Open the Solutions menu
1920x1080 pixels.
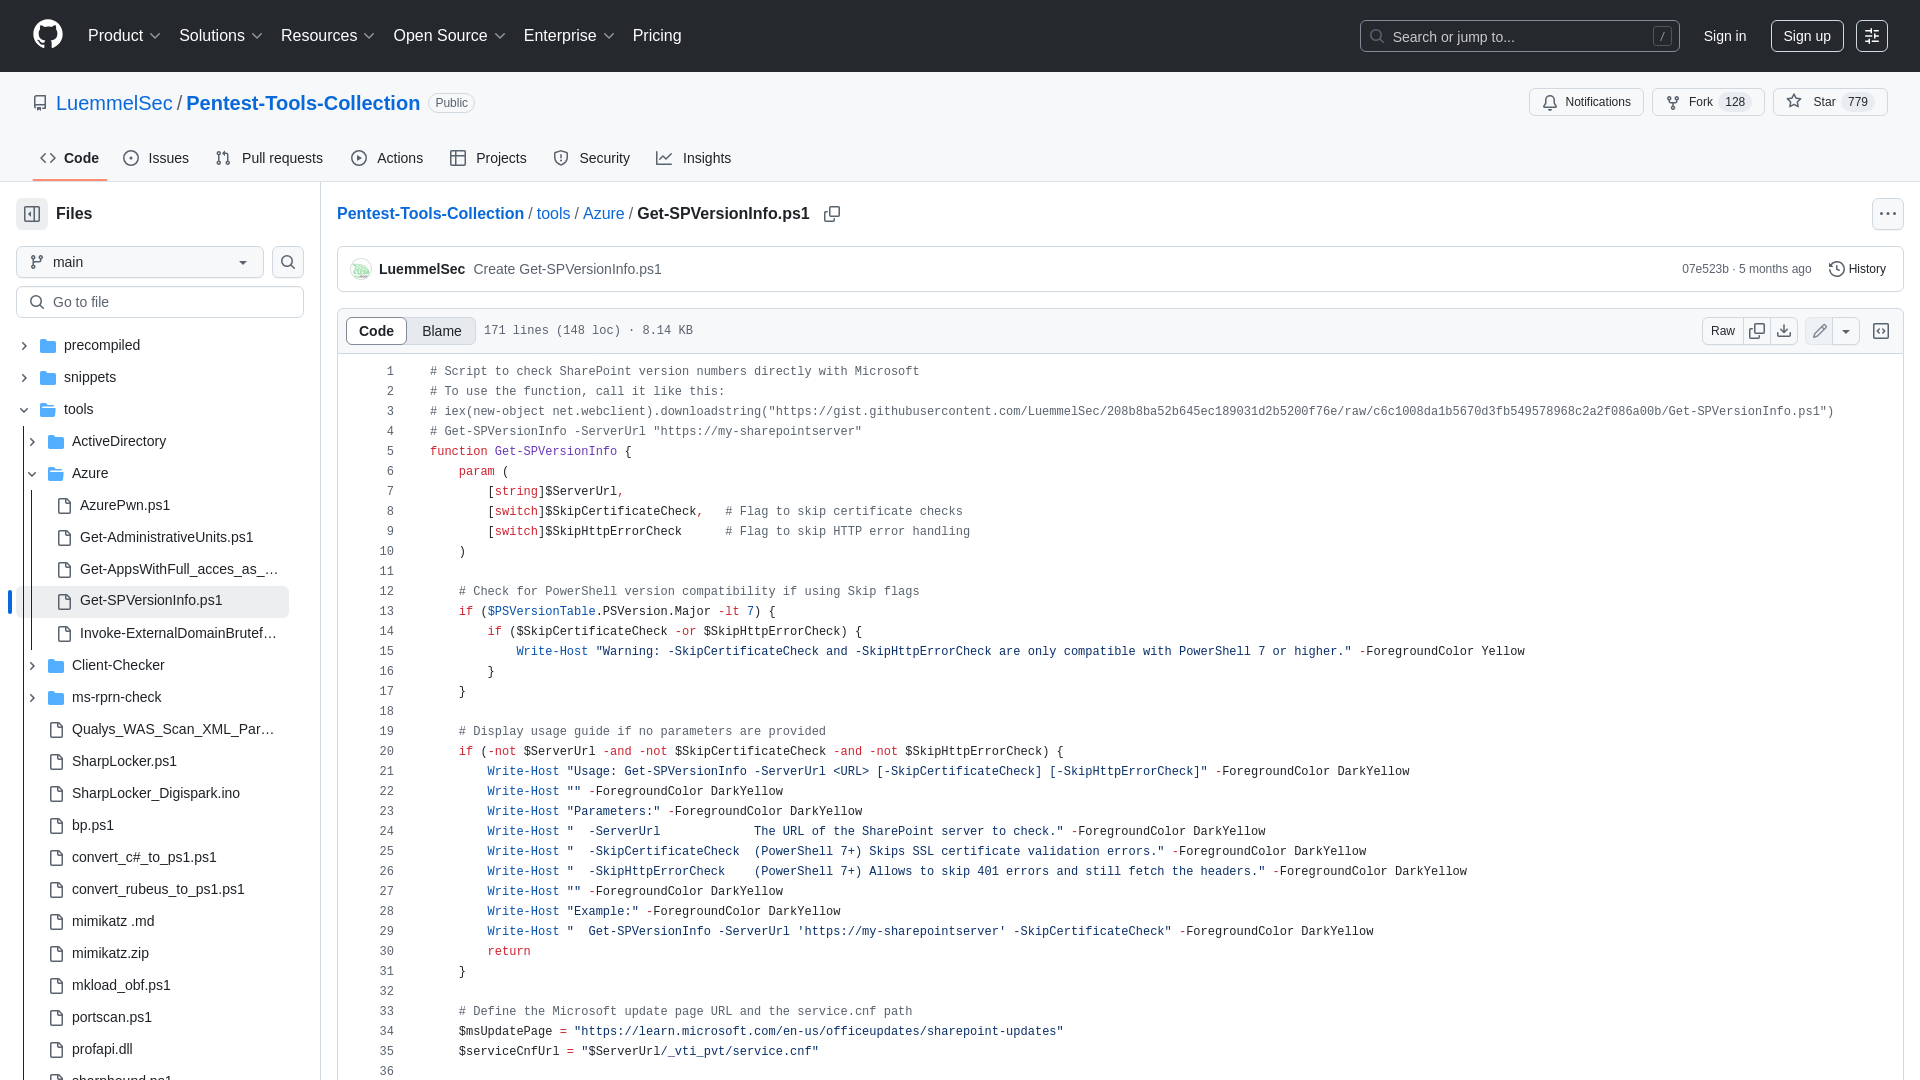(221, 36)
